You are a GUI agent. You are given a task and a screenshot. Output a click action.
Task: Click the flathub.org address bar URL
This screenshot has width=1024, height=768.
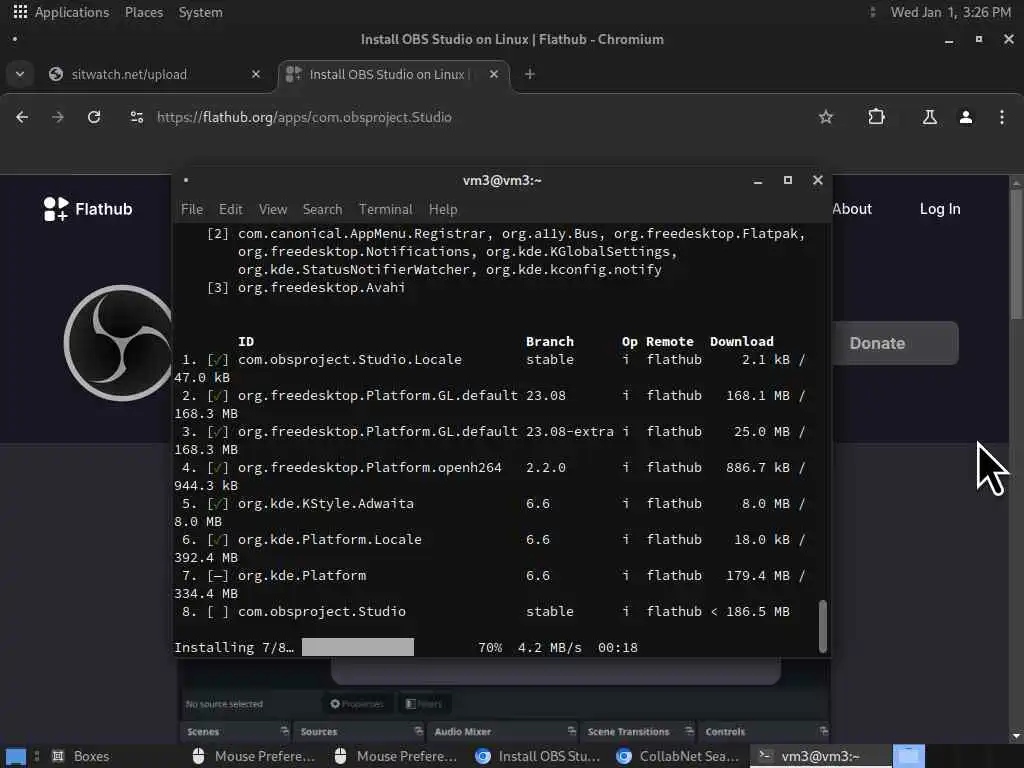(304, 117)
